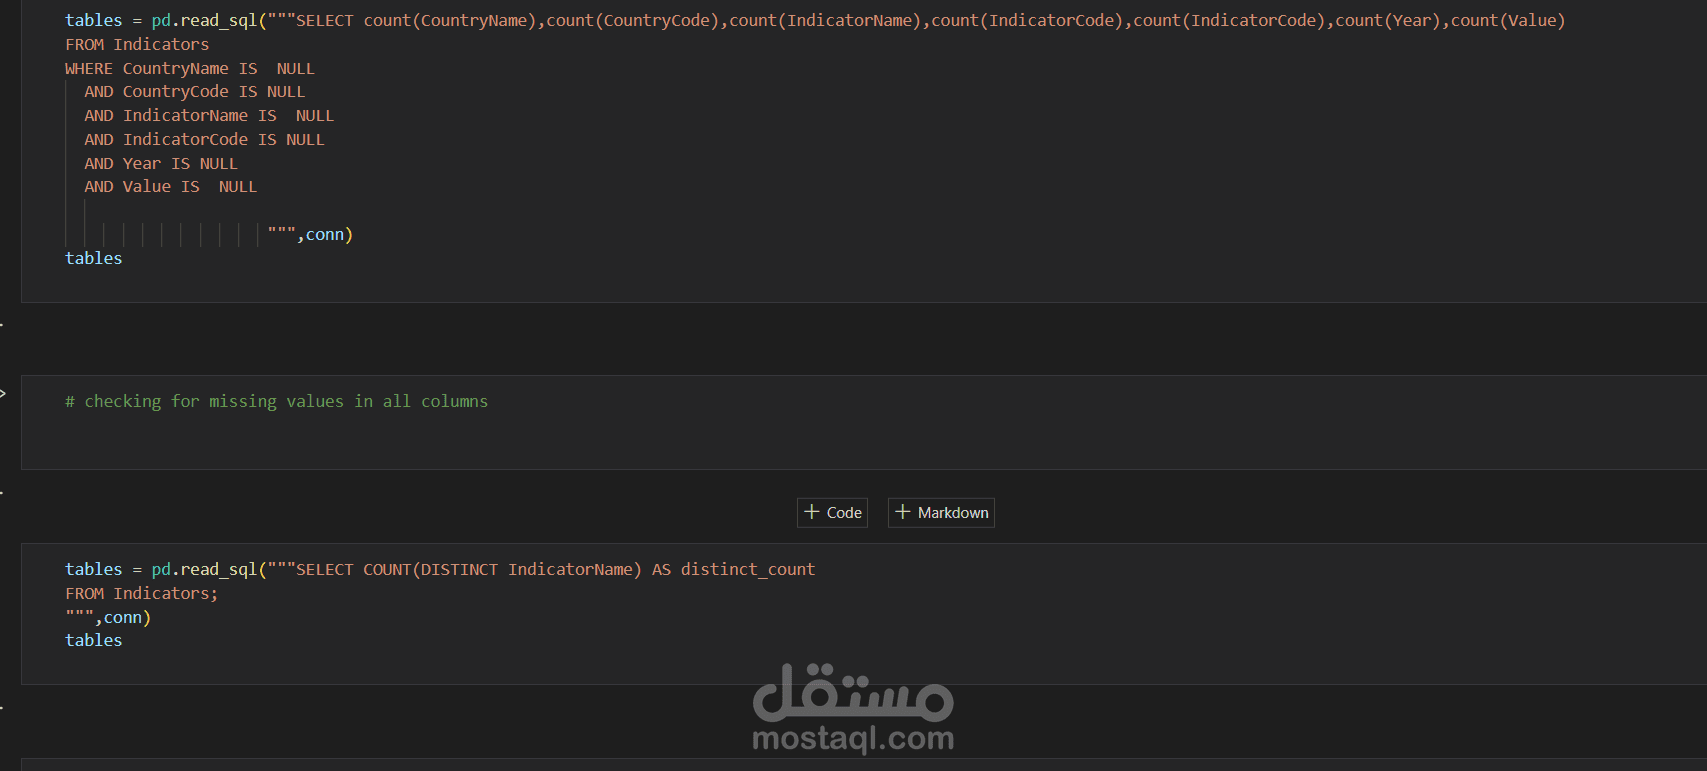This screenshot has height=771, width=1707.
Task: Click the 'AND IndicatorName IS NULL' line
Action: 209,116
